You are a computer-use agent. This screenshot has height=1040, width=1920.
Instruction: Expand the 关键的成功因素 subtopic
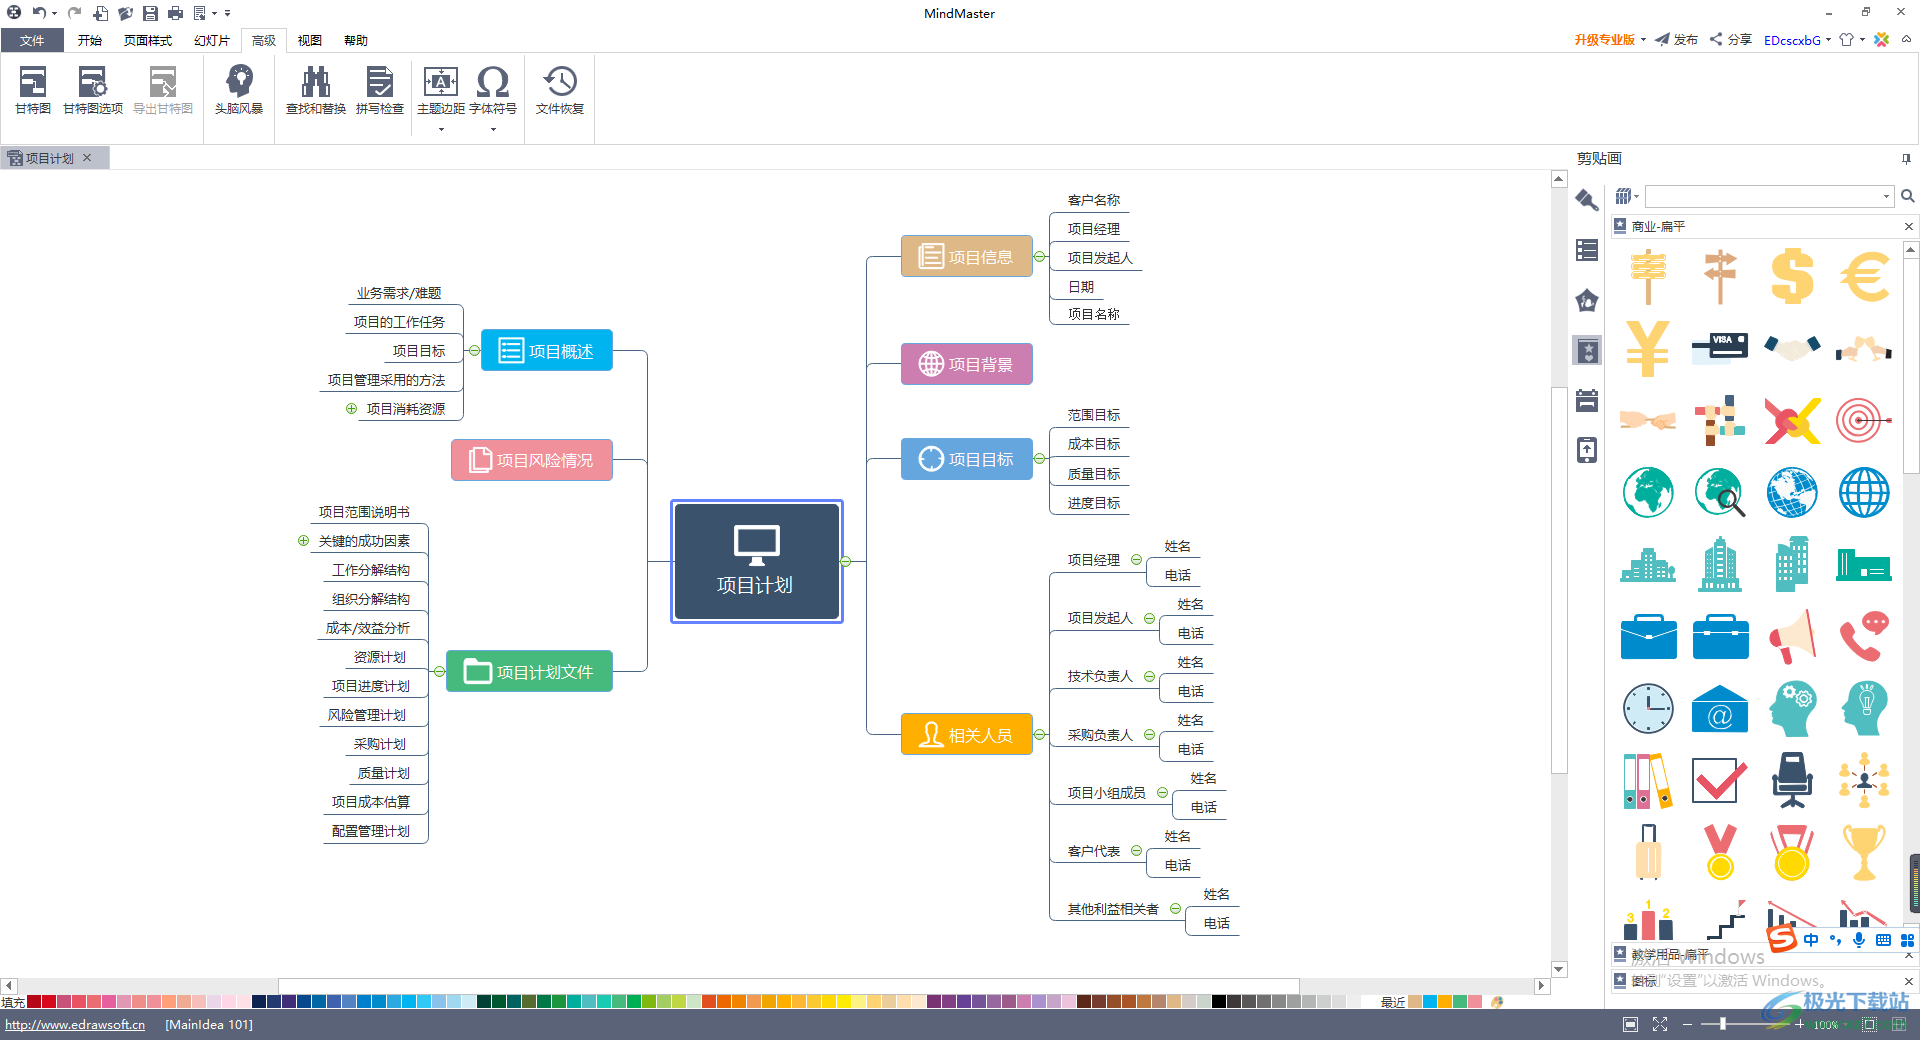pyautogui.click(x=303, y=540)
